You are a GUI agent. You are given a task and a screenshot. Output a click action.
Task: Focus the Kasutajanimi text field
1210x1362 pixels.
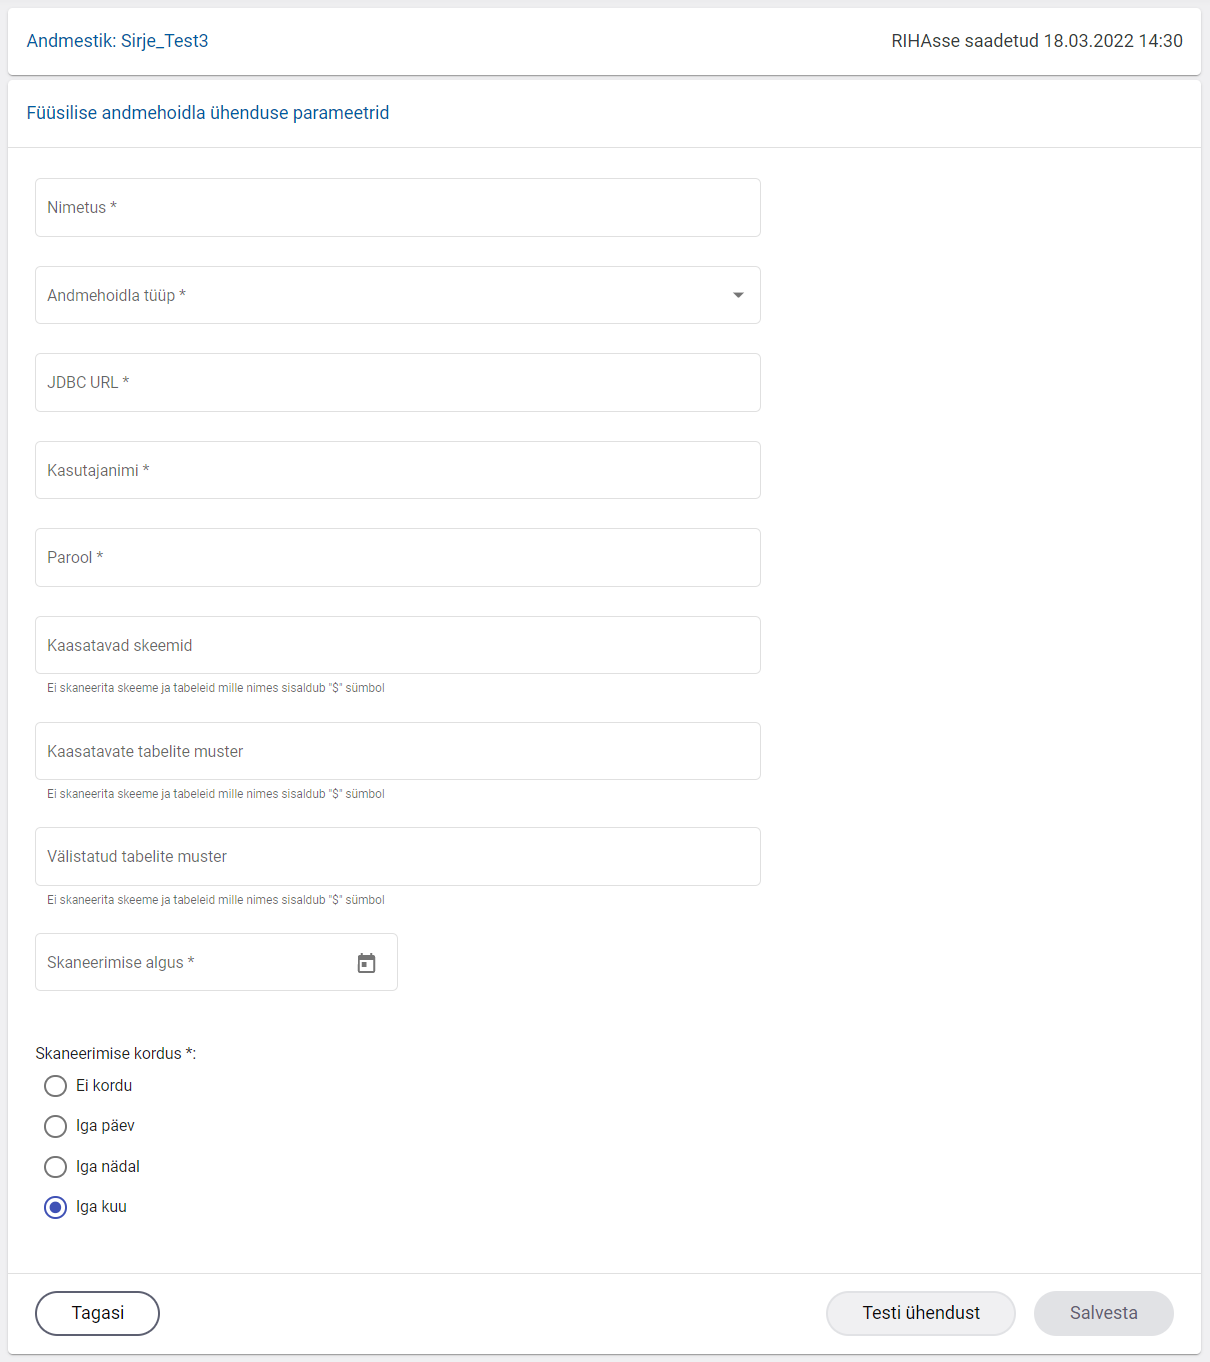click(x=397, y=470)
